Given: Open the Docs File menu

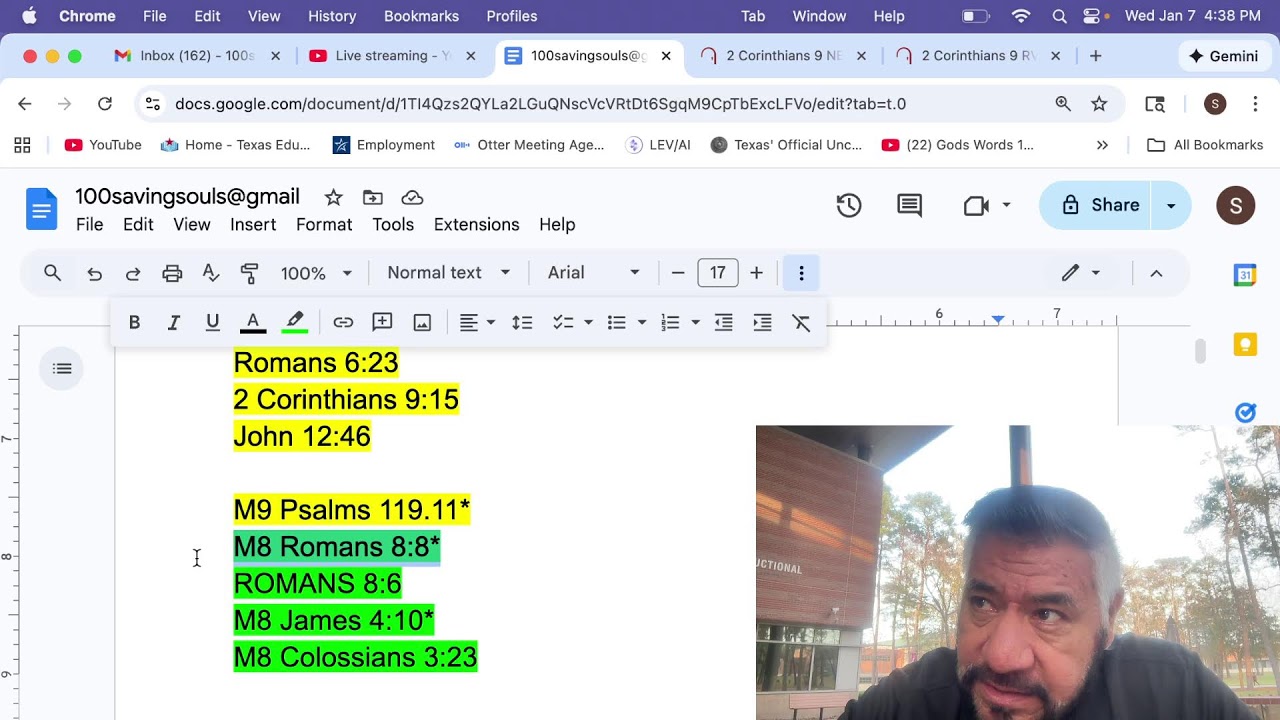Looking at the screenshot, I should coord(89,224).
